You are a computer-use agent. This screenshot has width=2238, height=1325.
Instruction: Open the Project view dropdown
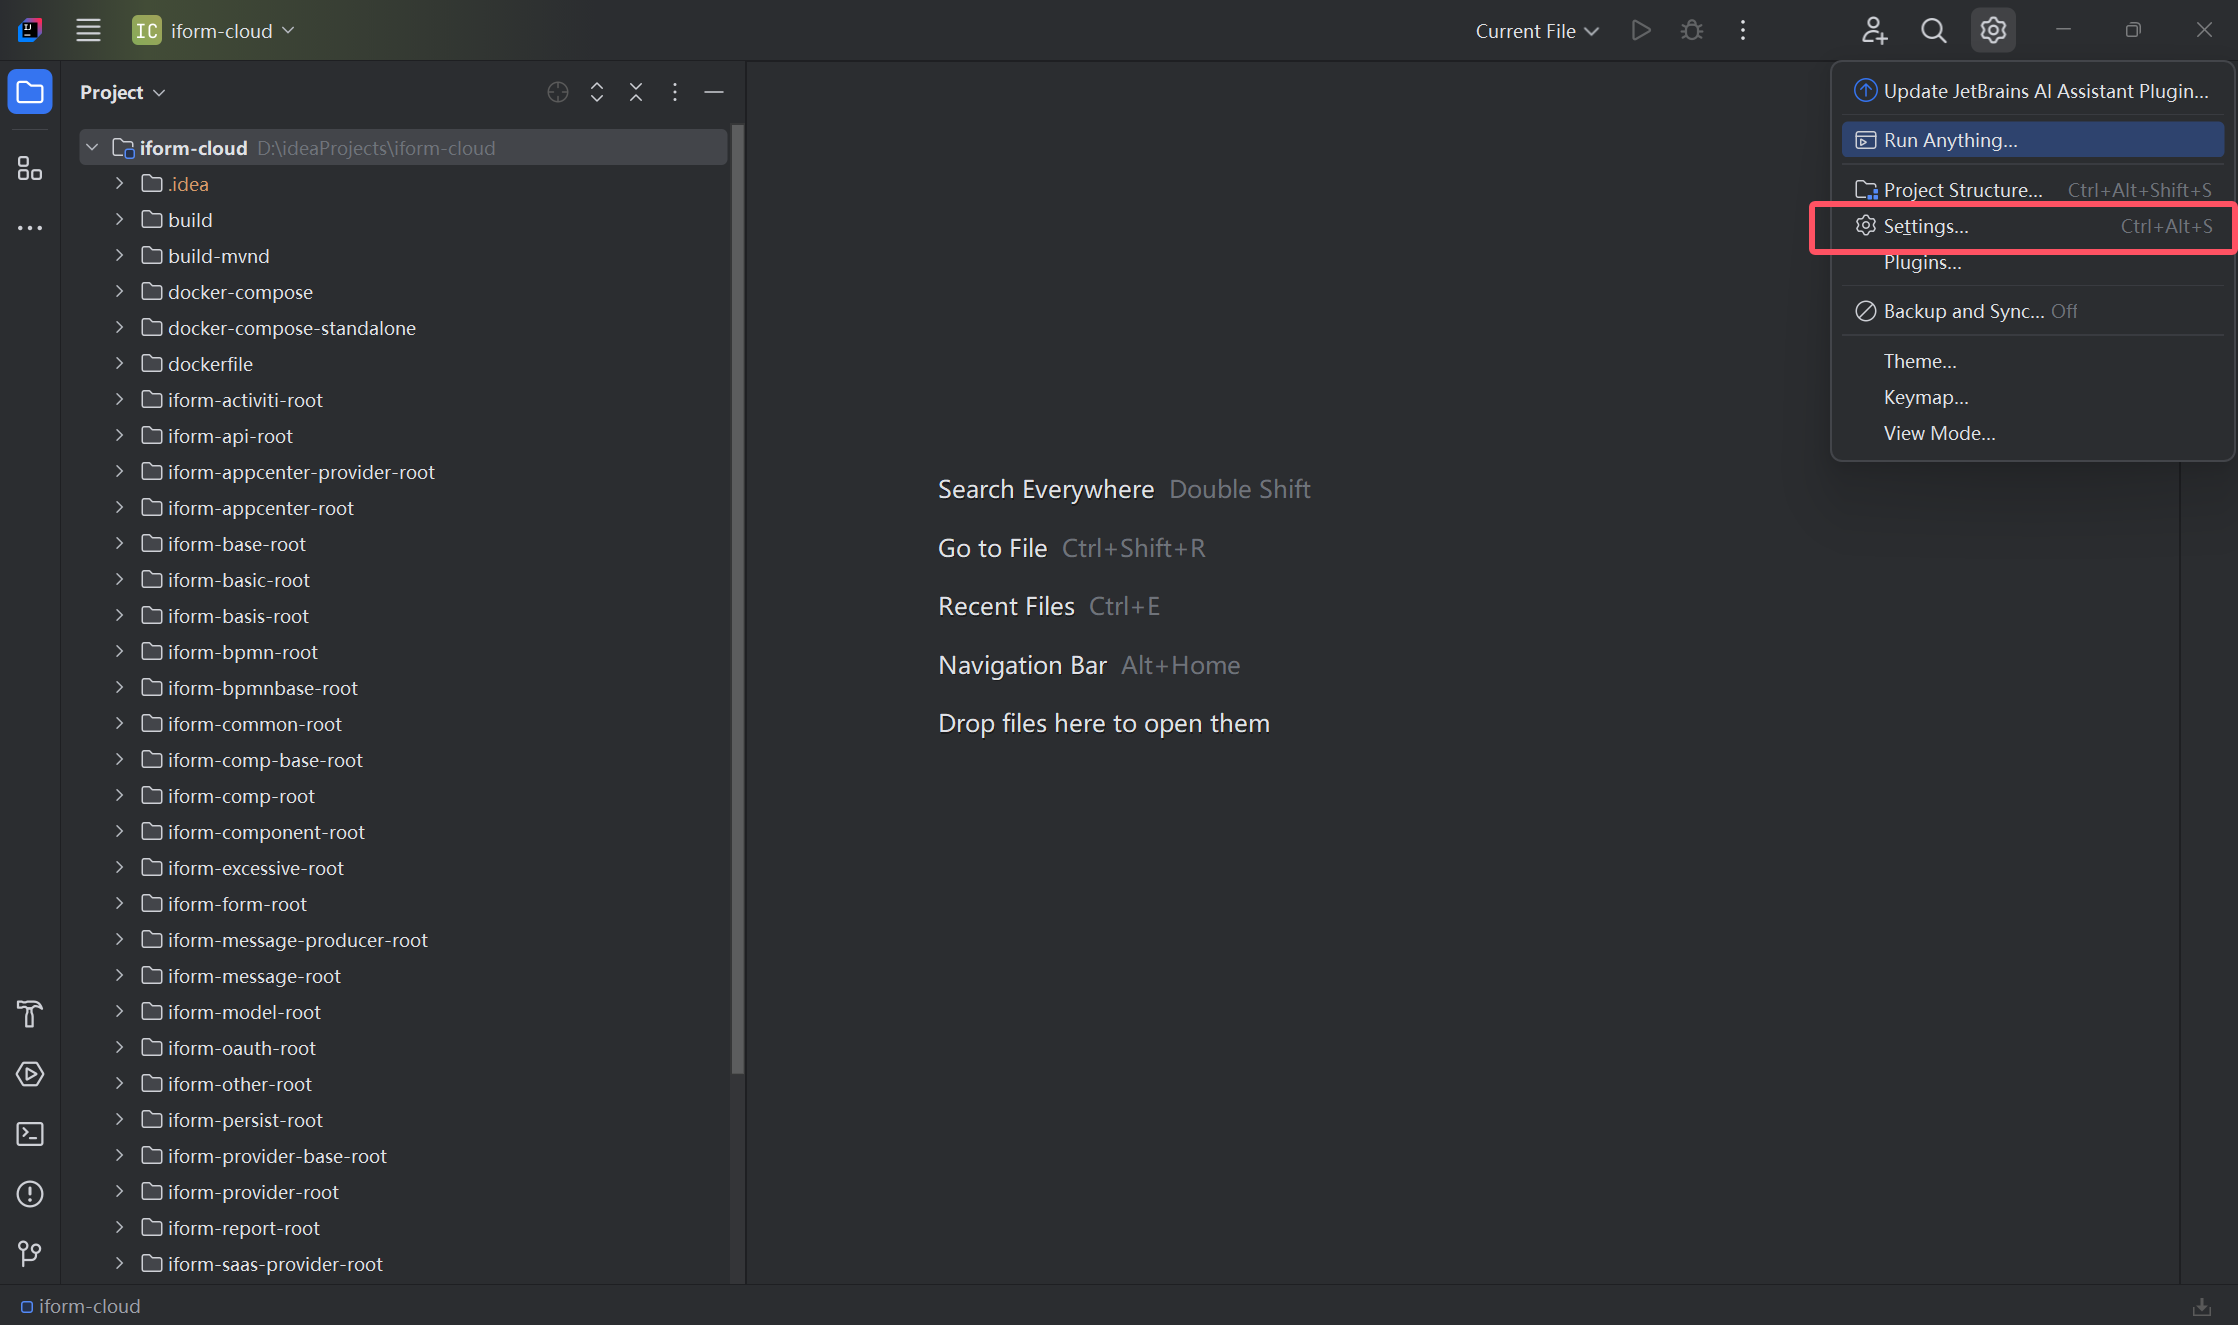click(x=122, y=92)
